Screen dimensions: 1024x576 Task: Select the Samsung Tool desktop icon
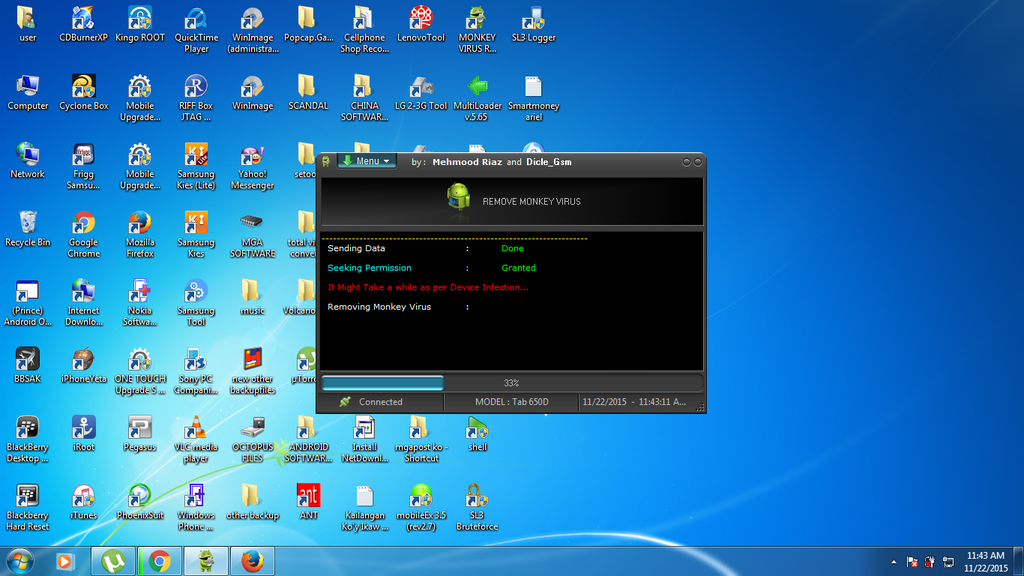(x=196, y=303)
